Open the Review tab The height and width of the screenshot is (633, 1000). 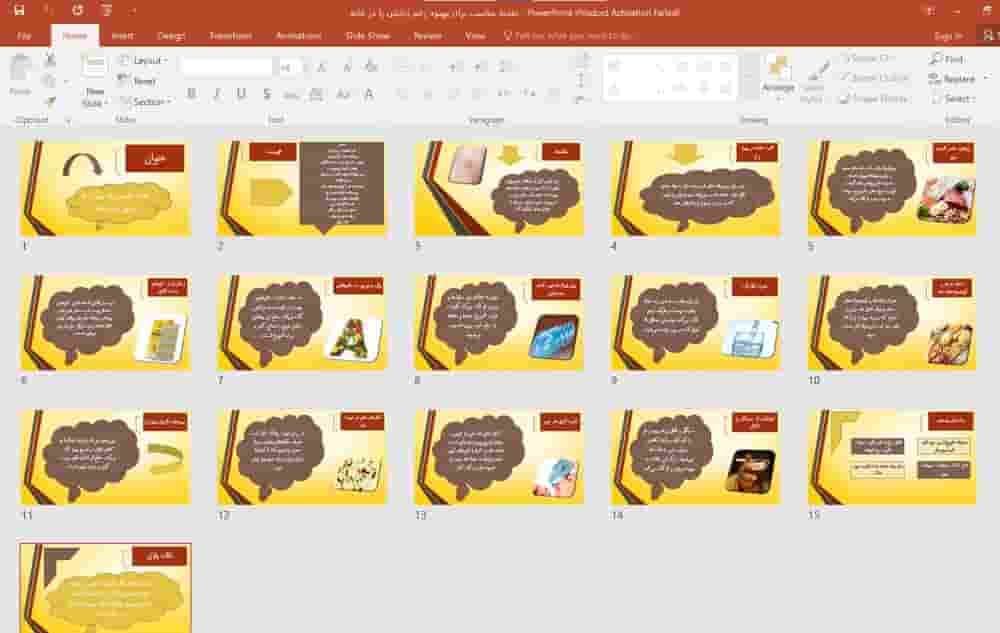427,36
